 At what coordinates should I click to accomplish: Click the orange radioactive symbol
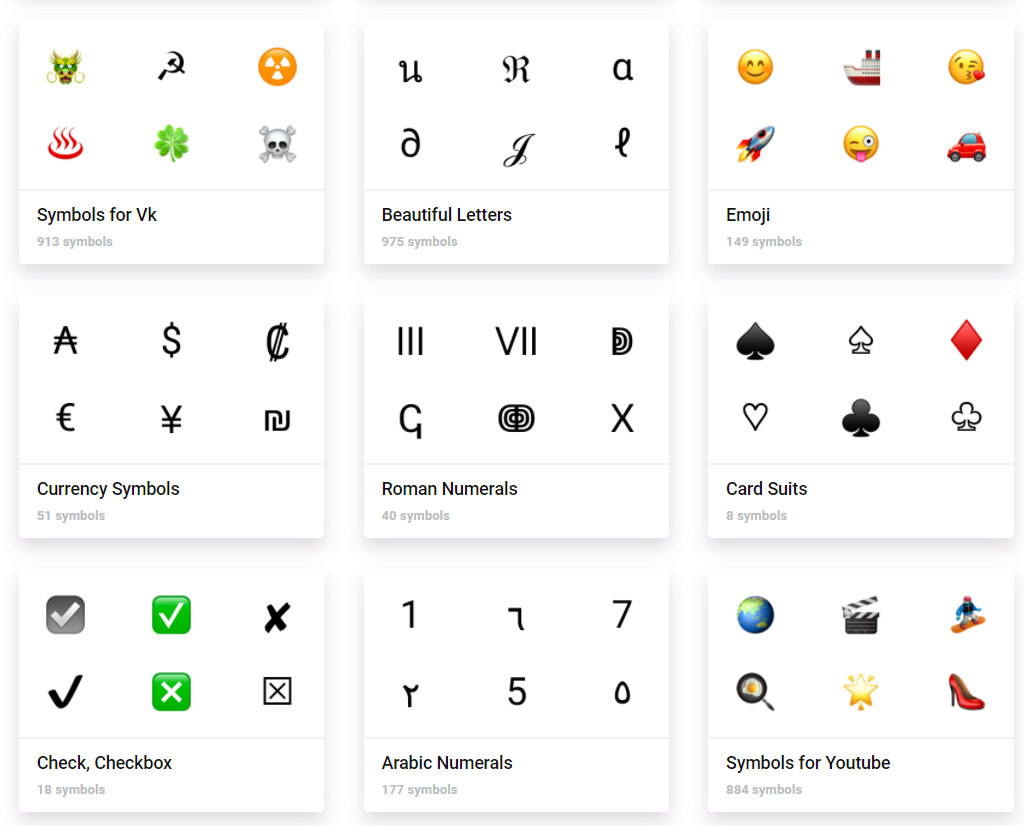pos(278,67)
